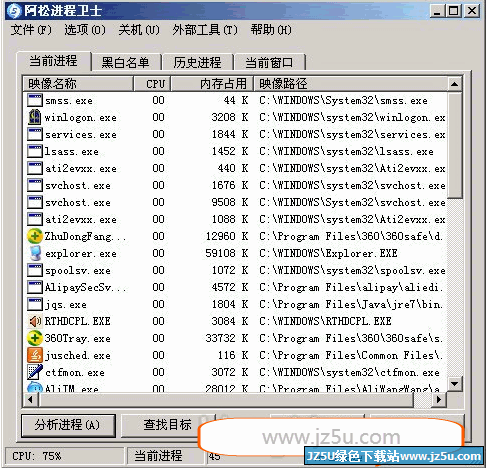Click the horizontal scrollbar right arrow
The width and height of the screenshot is (487, 468).
pos(439,399)
